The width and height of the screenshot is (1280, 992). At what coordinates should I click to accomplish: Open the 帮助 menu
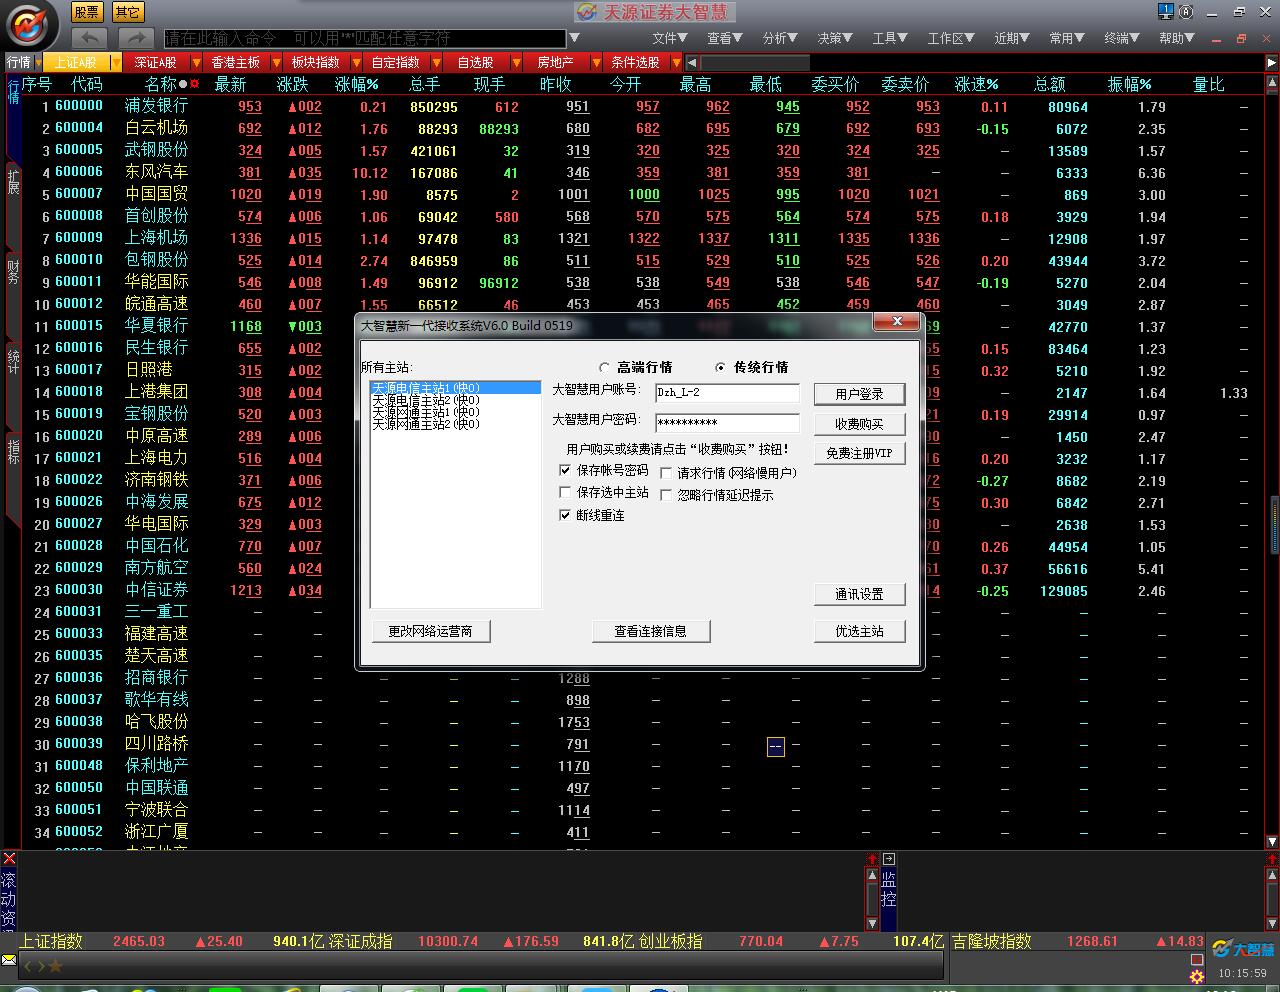1176,38
